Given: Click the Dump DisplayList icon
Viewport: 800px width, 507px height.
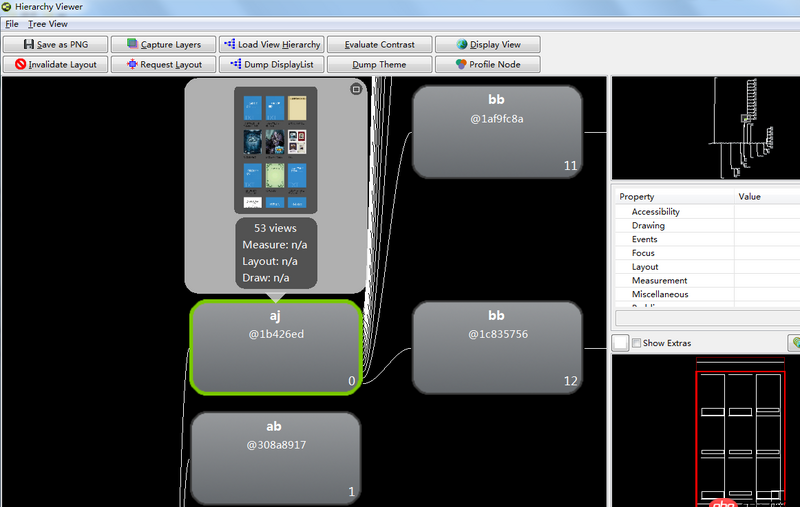Looking at the screenshot, I should coord(236,64).
